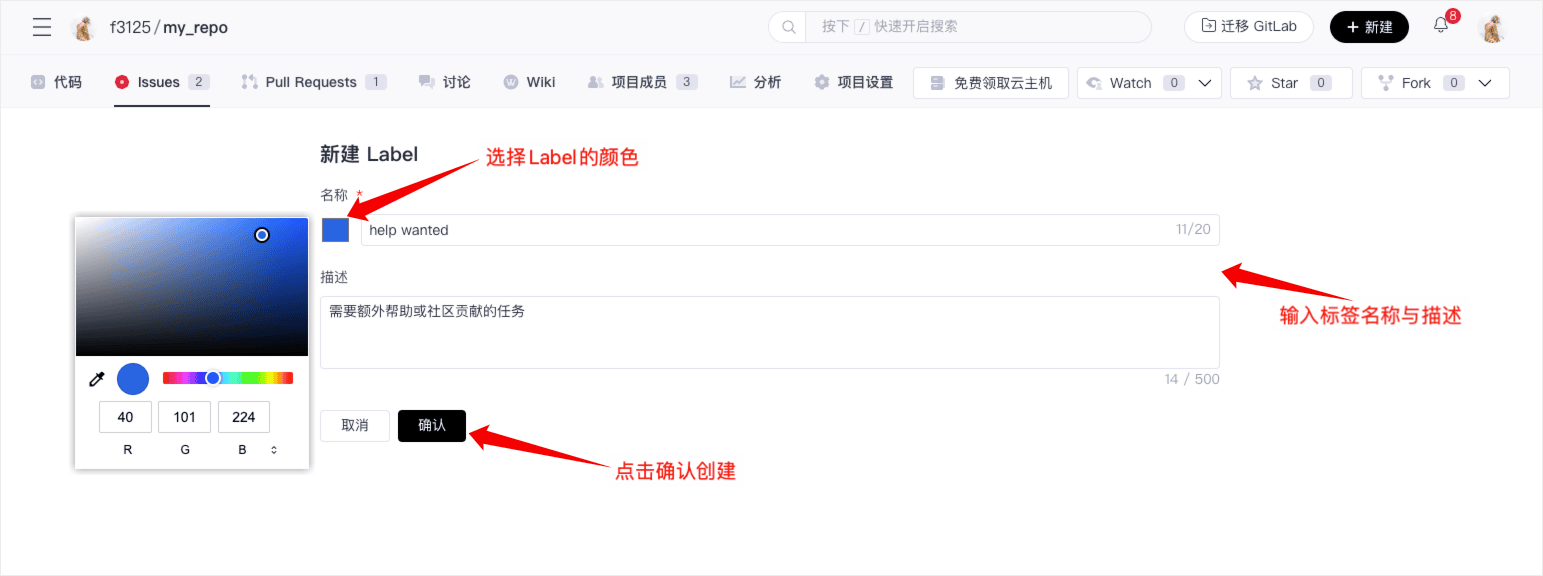Open the user avatar at top right
The height and width of the screenshot is (576, 1543).
tap(1492, 28)
